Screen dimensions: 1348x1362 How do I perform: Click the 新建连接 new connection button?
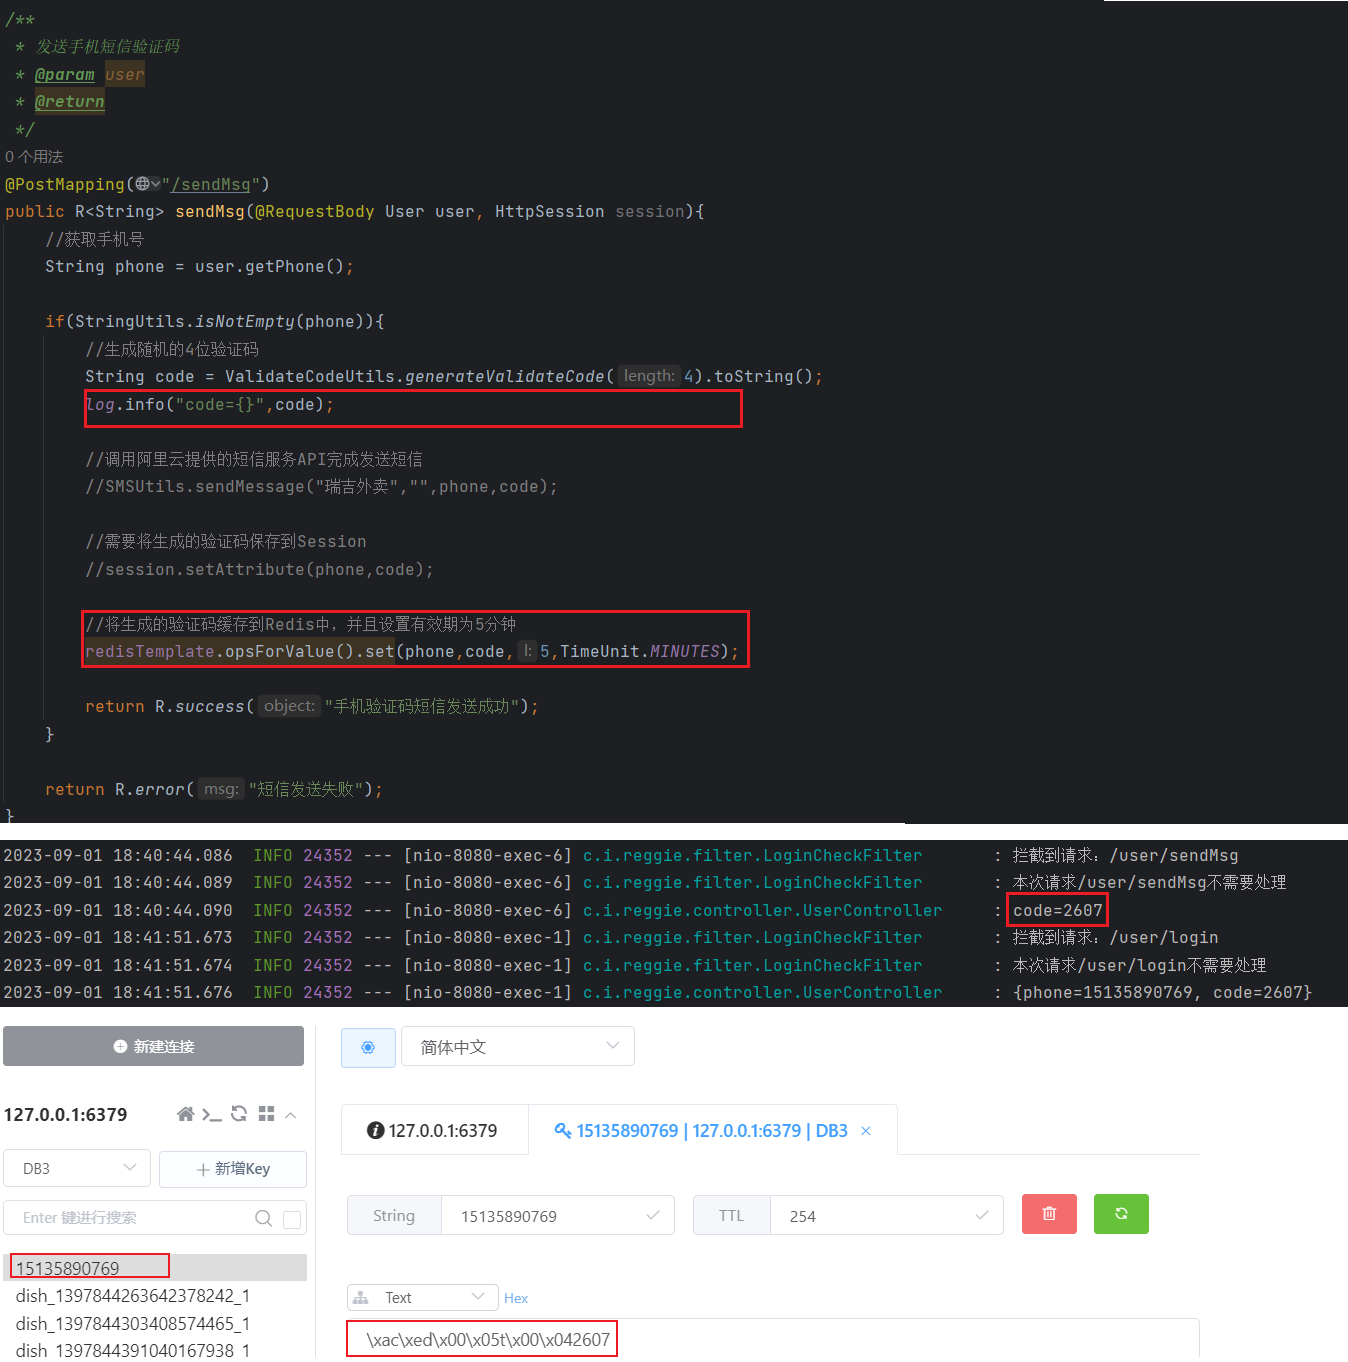pos(153,1046)
